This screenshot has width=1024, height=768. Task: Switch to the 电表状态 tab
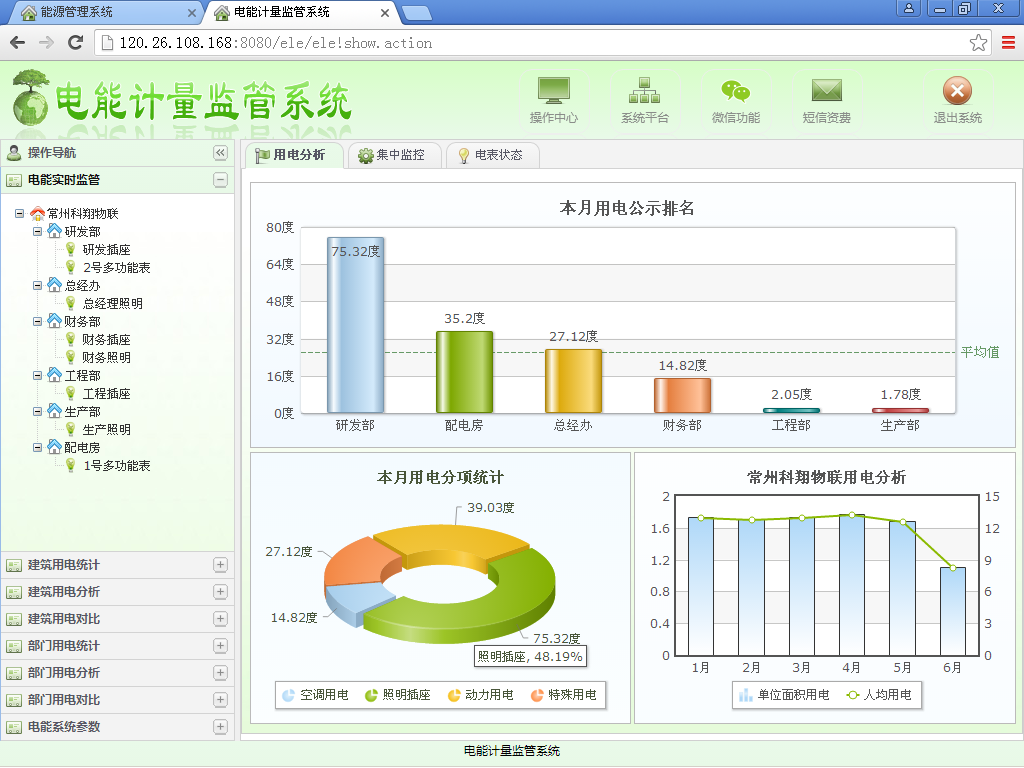point(492,155)
